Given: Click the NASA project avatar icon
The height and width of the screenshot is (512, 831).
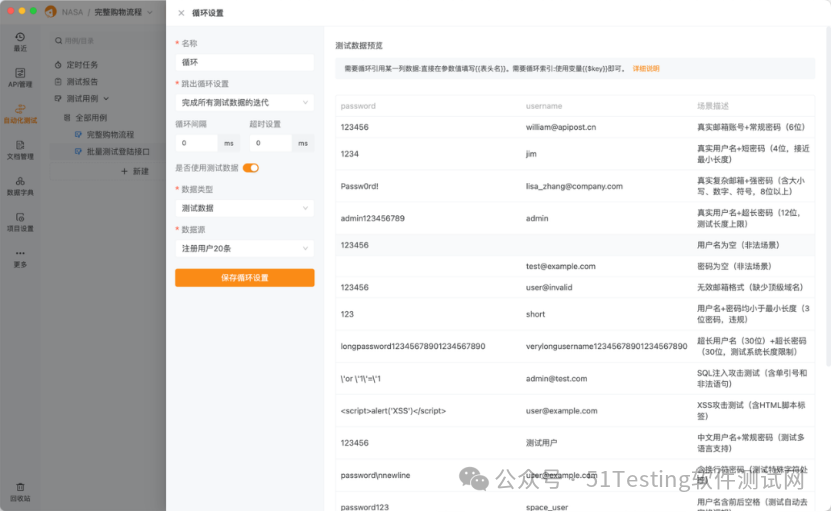Looking at the screenshot, I should coord(51,12).
